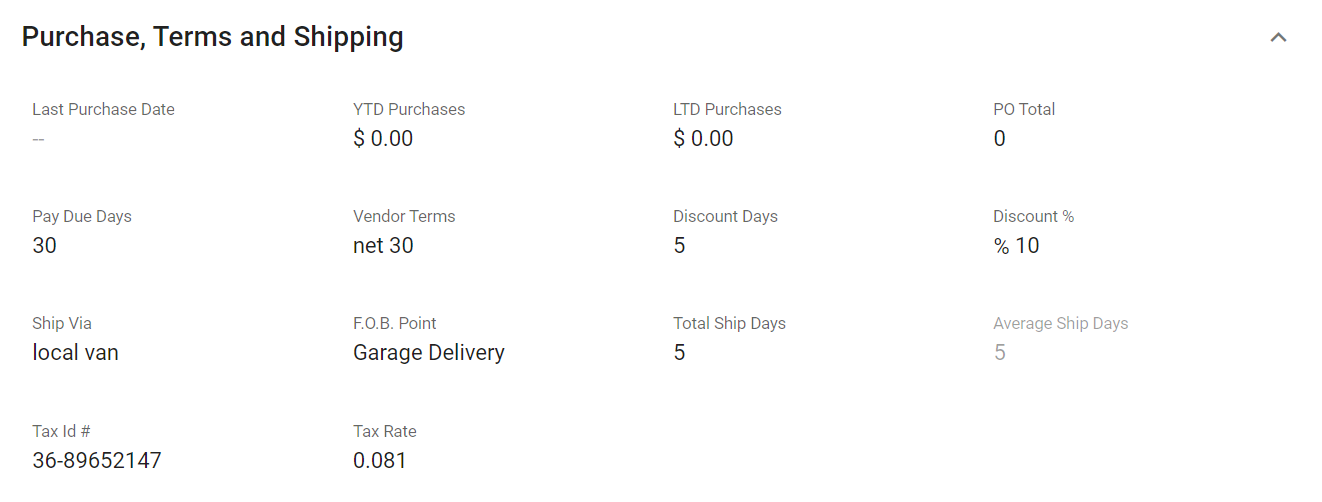Click the Average Ship Days label

click(x=1060, y=323)
